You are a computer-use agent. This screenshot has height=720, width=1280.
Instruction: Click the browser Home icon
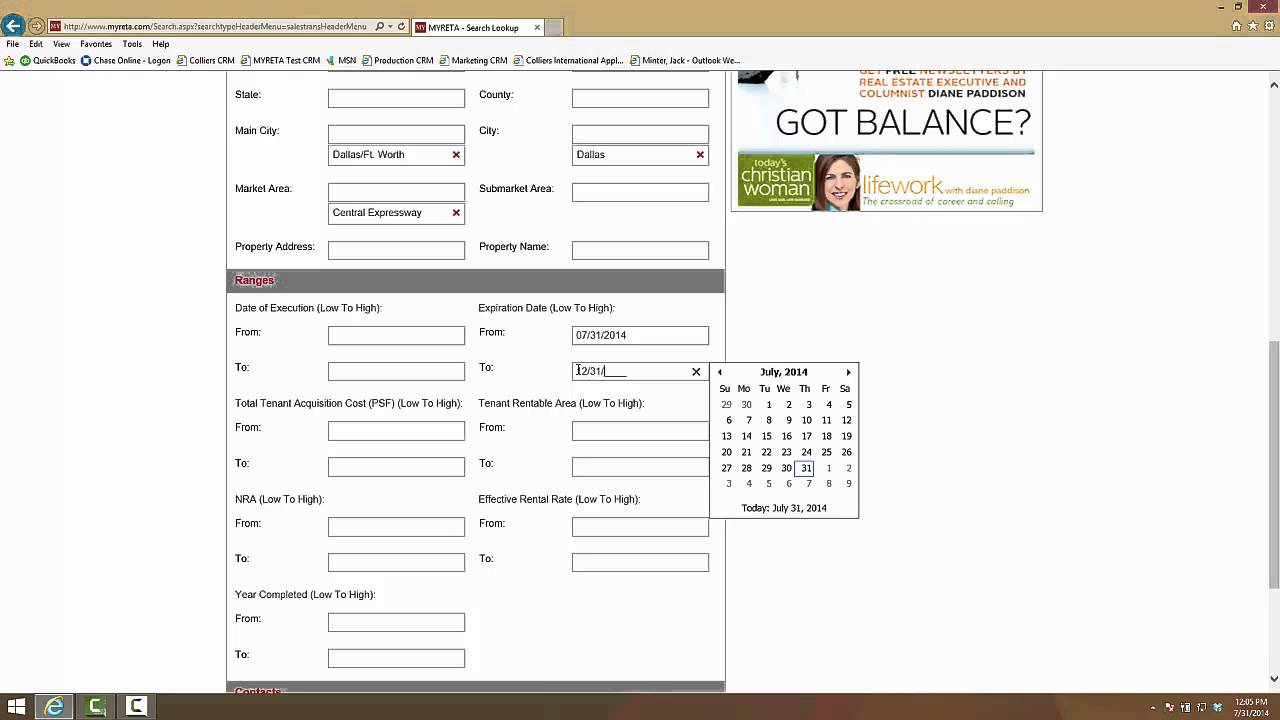(x=1237, y=26)
